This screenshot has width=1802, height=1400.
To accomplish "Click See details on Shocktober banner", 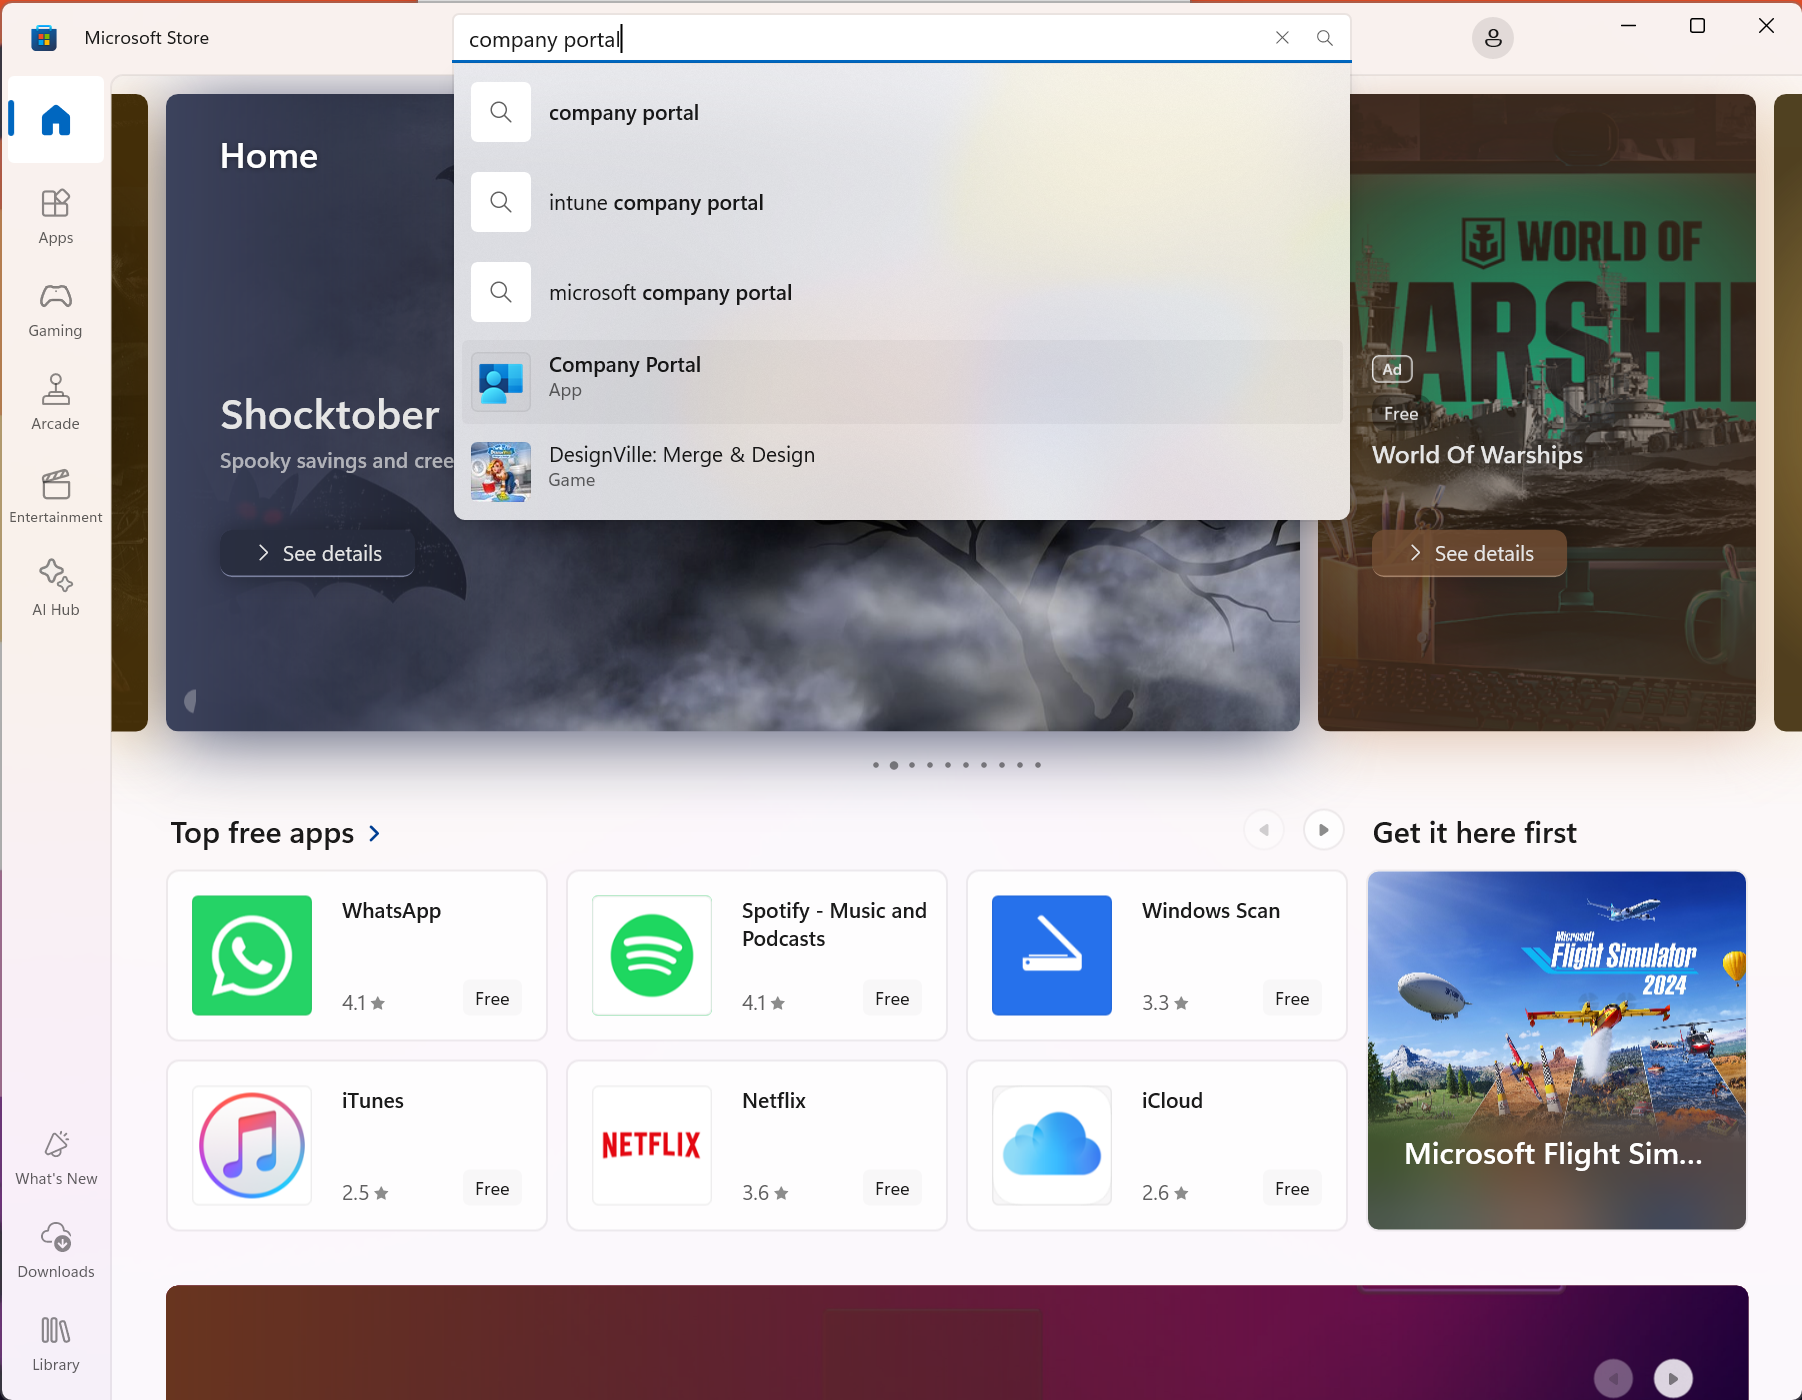I will [x=318, y=553].
